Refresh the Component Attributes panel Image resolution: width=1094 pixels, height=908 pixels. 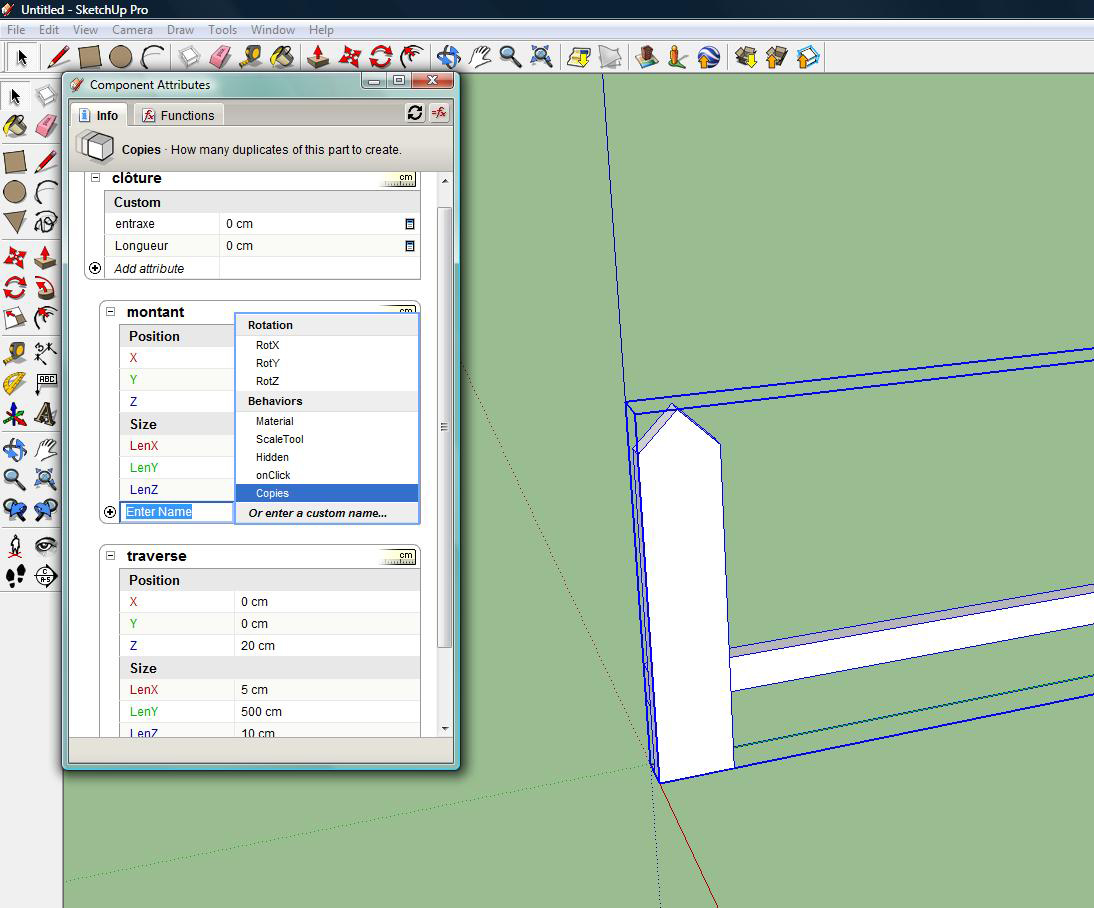[x=415, y=114]
